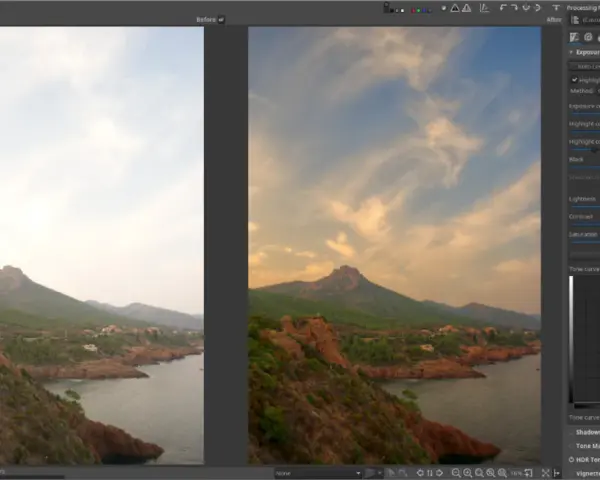Click the zoom 100% magnifier icon
The height and width of the screenshot is (480, 600).
pyautogui.click(x=491, y=473)
